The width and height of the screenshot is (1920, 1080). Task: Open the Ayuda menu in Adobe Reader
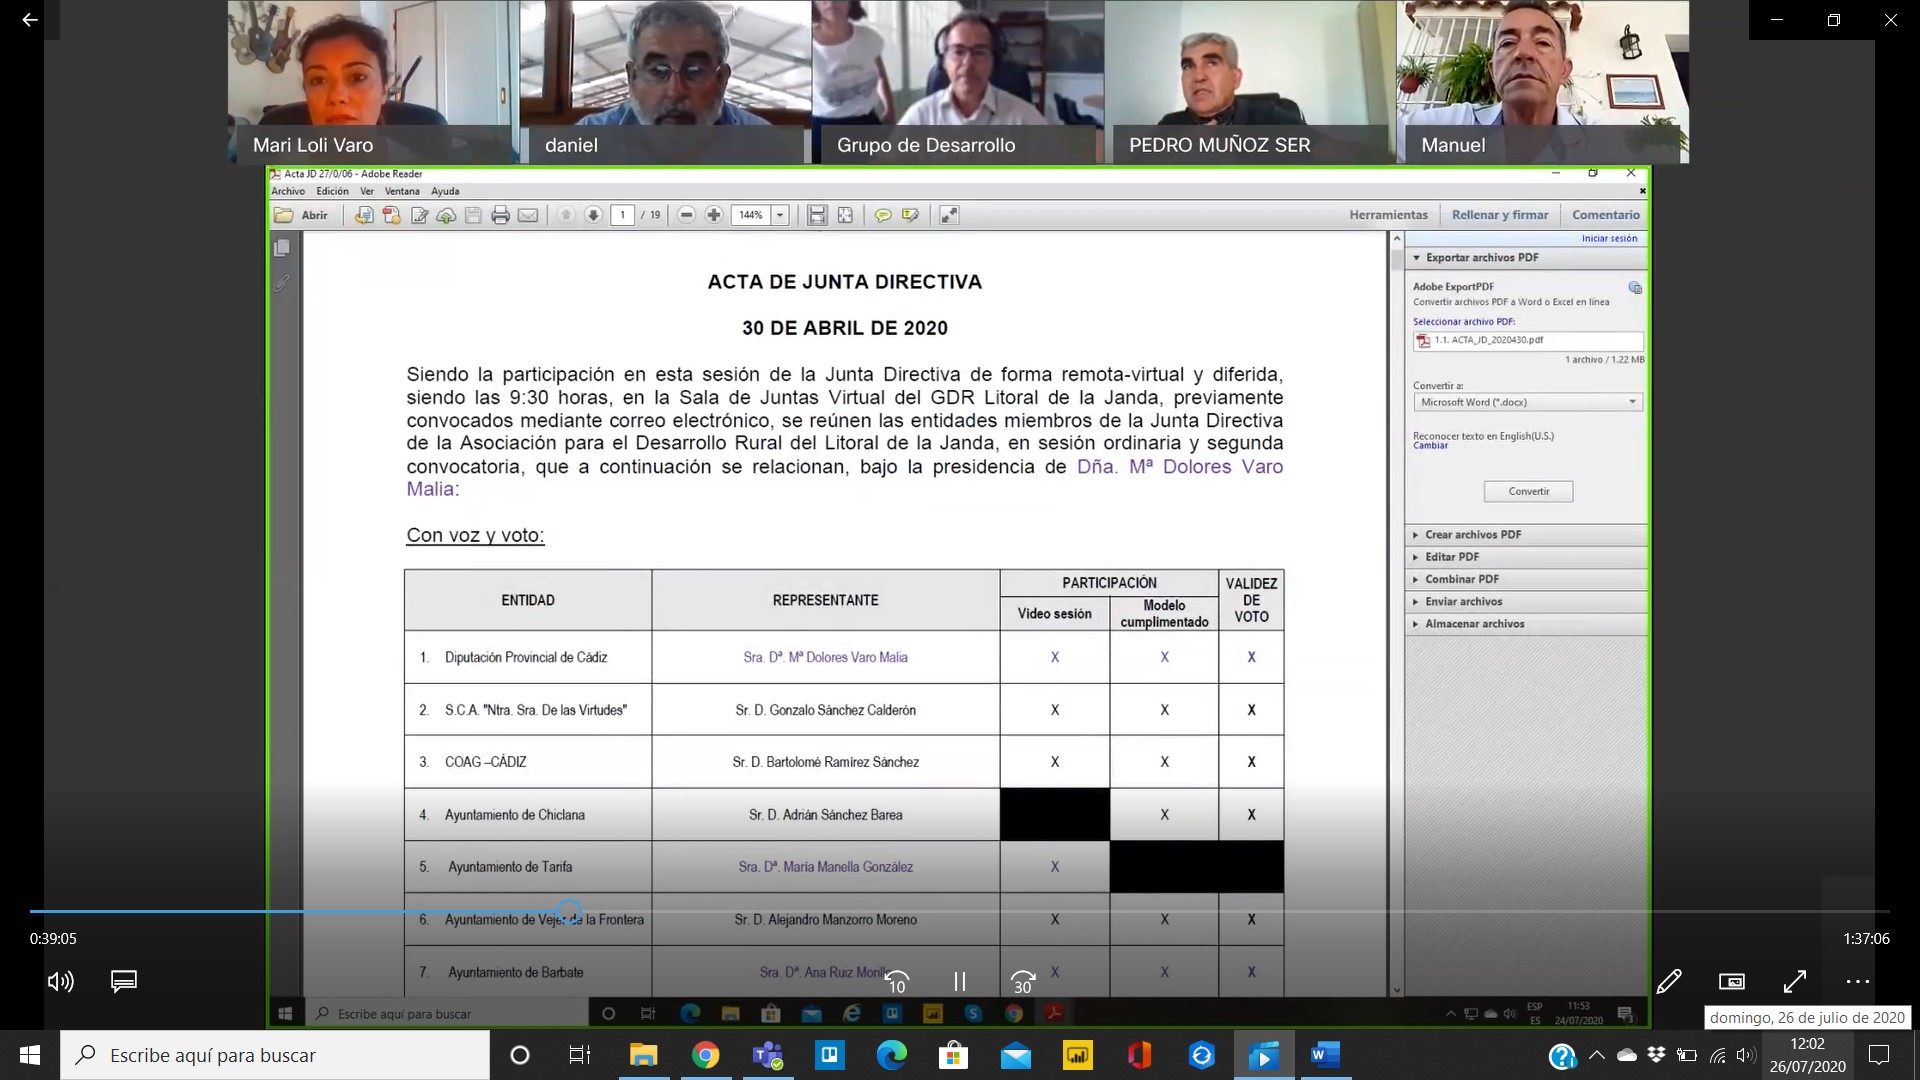[445, 191]
